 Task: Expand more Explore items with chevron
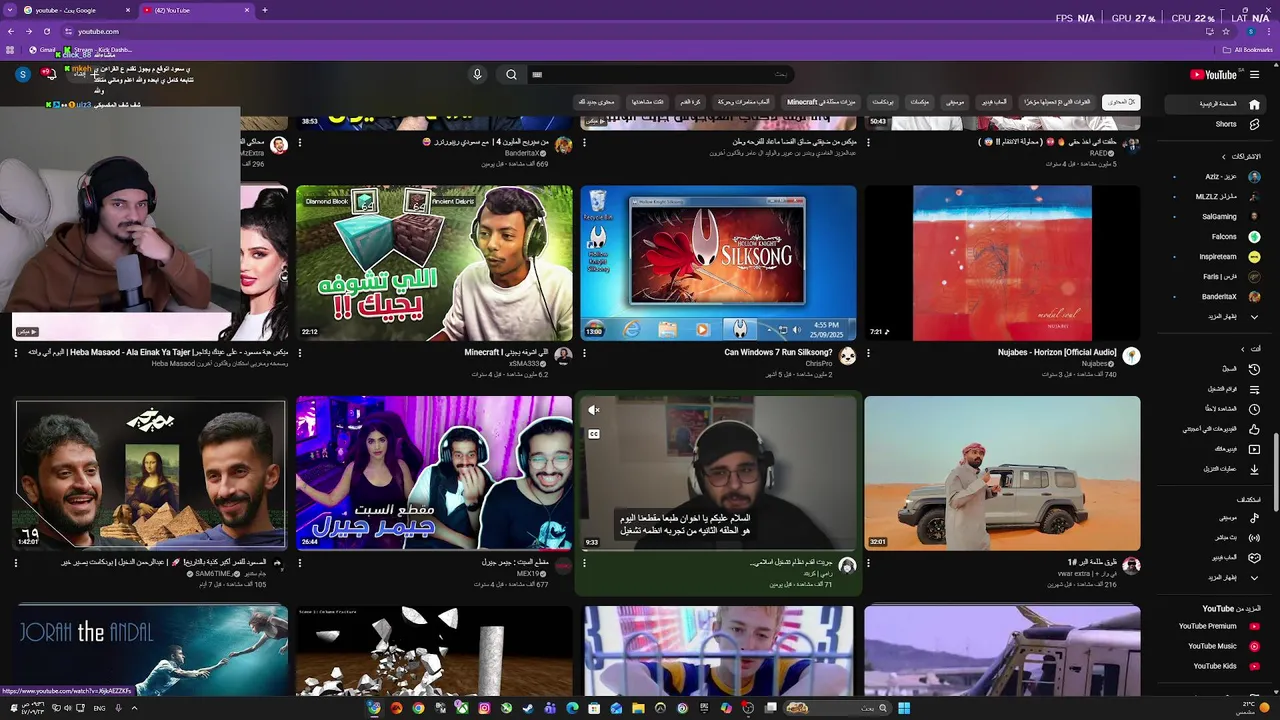tap(1254, 577)
